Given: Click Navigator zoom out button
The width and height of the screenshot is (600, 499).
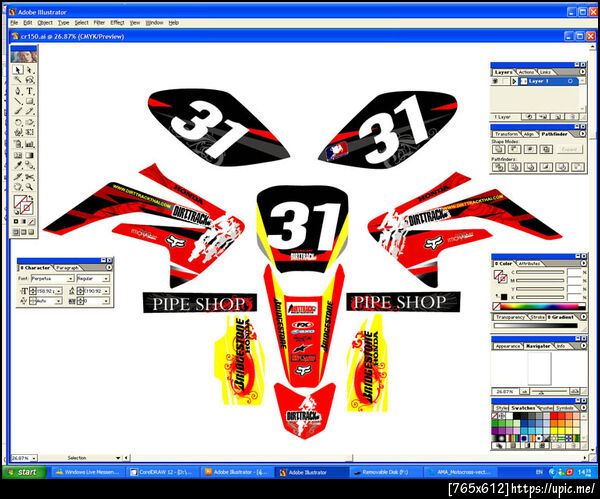Looking at the screenshot, I should 524,391.
